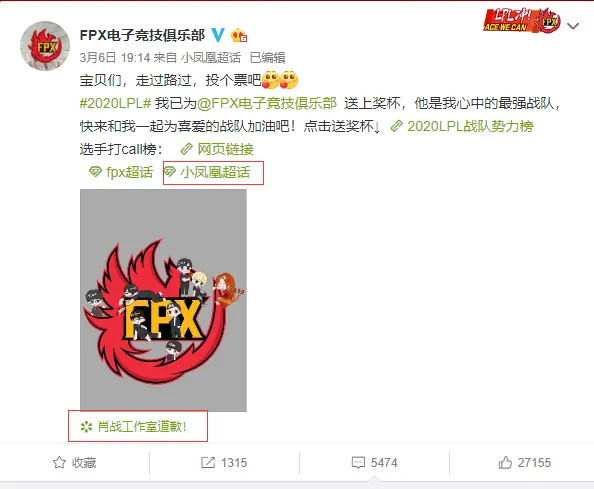Open the LPL ACE WE CAN banner badge
Viewport: 594px width, 489px height.
click(x=522, y=20)
